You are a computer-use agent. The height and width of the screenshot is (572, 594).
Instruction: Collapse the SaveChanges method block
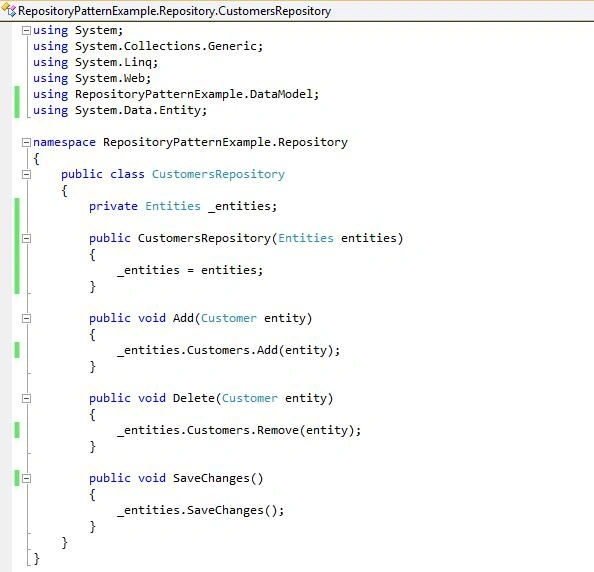(x=26, y=479)
